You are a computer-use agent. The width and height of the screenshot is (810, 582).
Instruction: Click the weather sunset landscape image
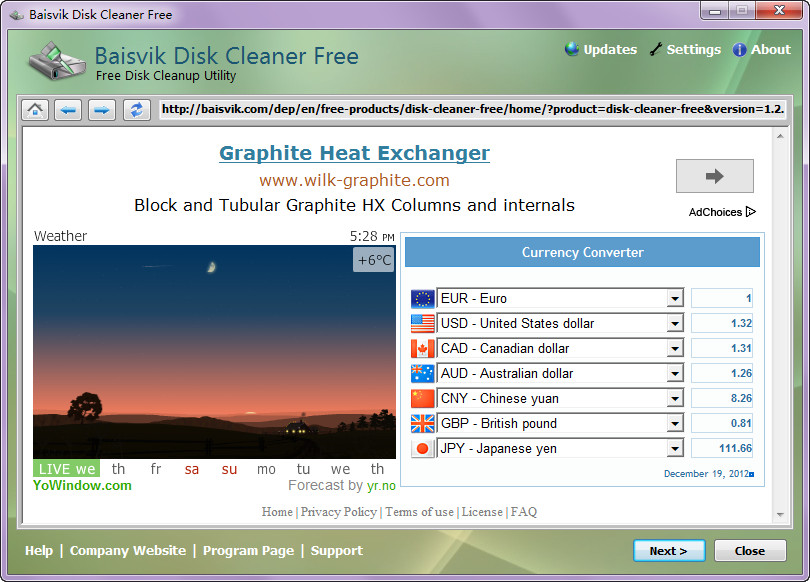pos(214,352)
